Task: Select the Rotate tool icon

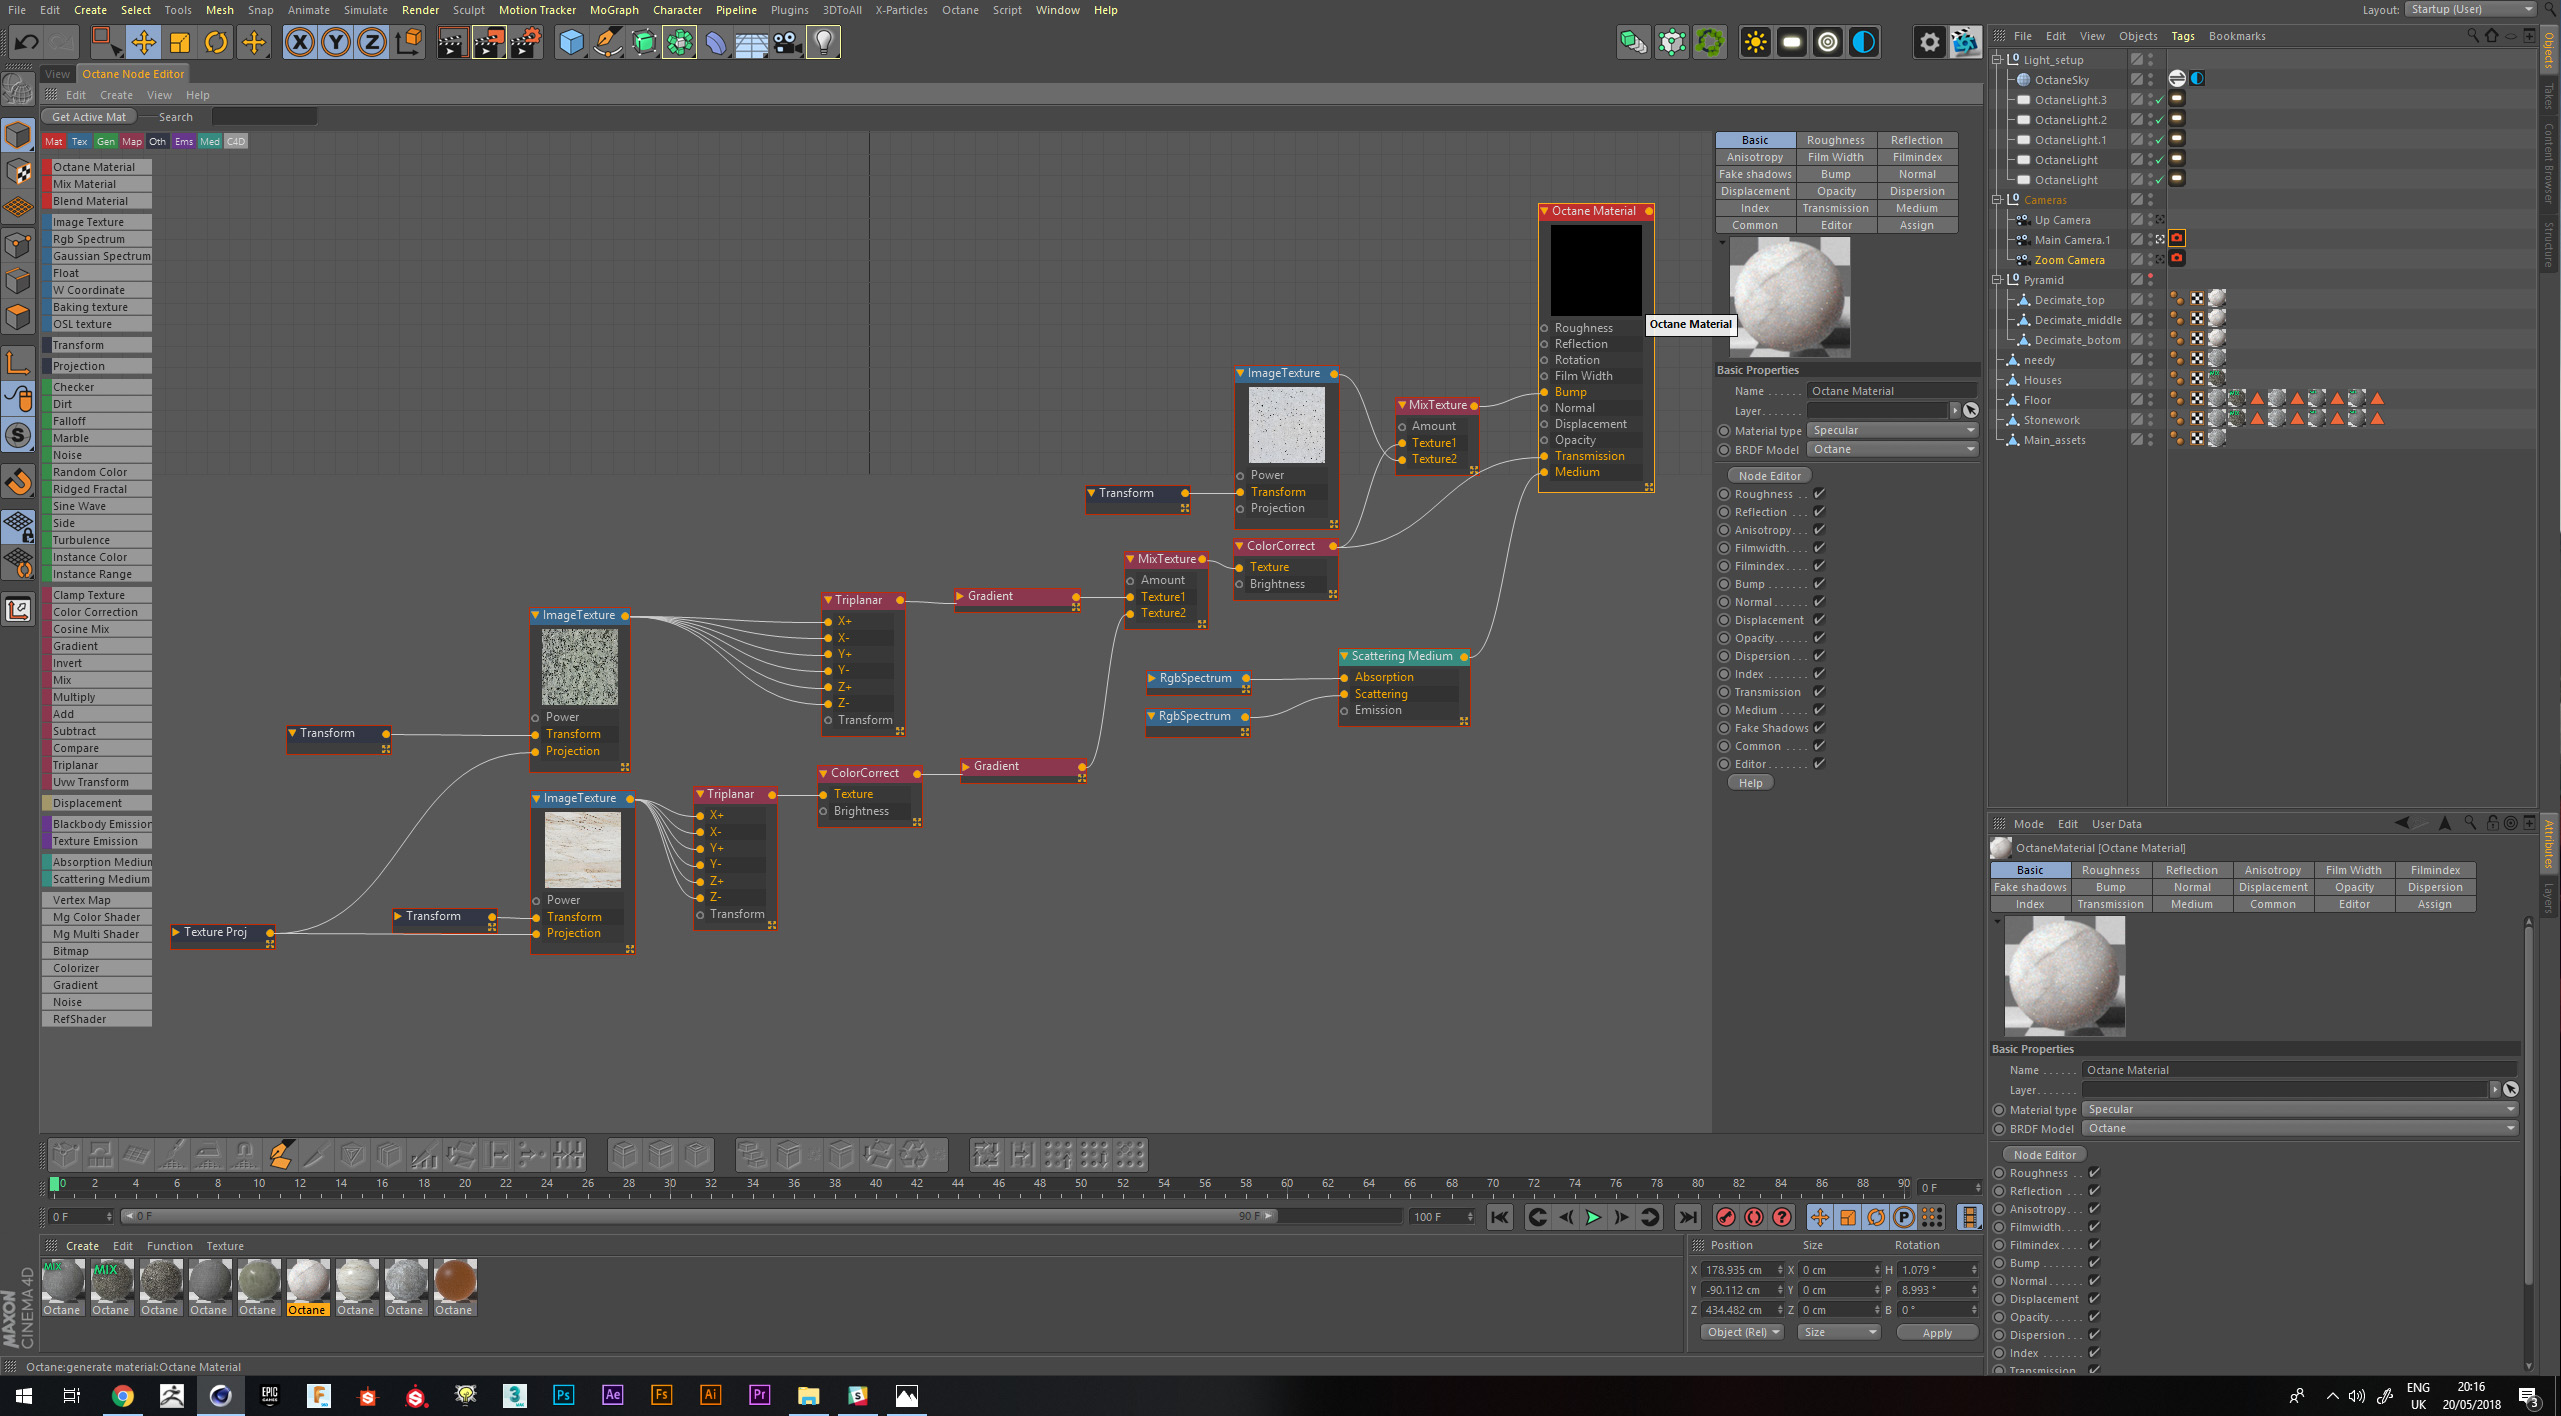Action: point(216,42)
